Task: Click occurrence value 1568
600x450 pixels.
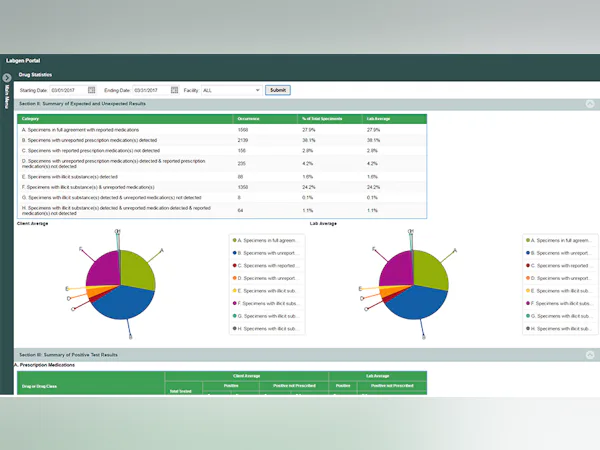Action: coord(243,130)
